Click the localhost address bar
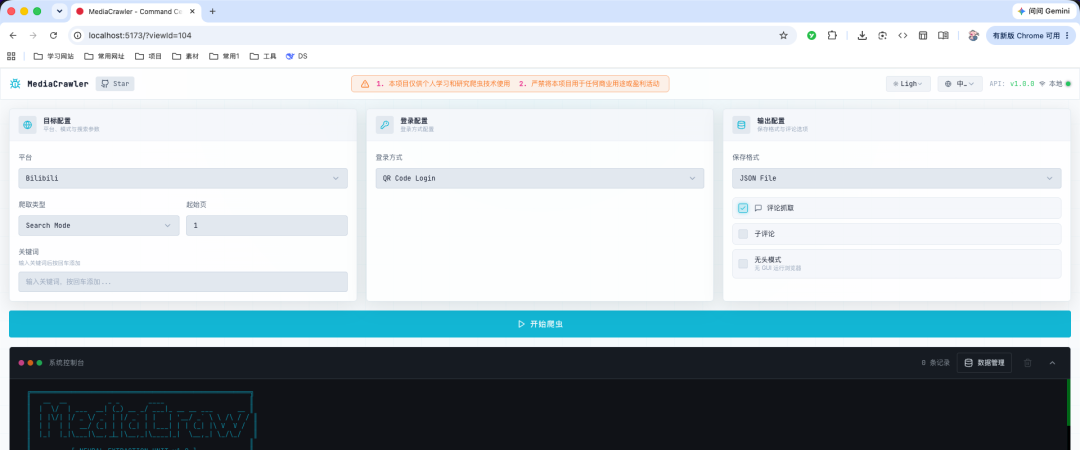The width and height of the screenshot is (1080, 450). tap(432, 35)
